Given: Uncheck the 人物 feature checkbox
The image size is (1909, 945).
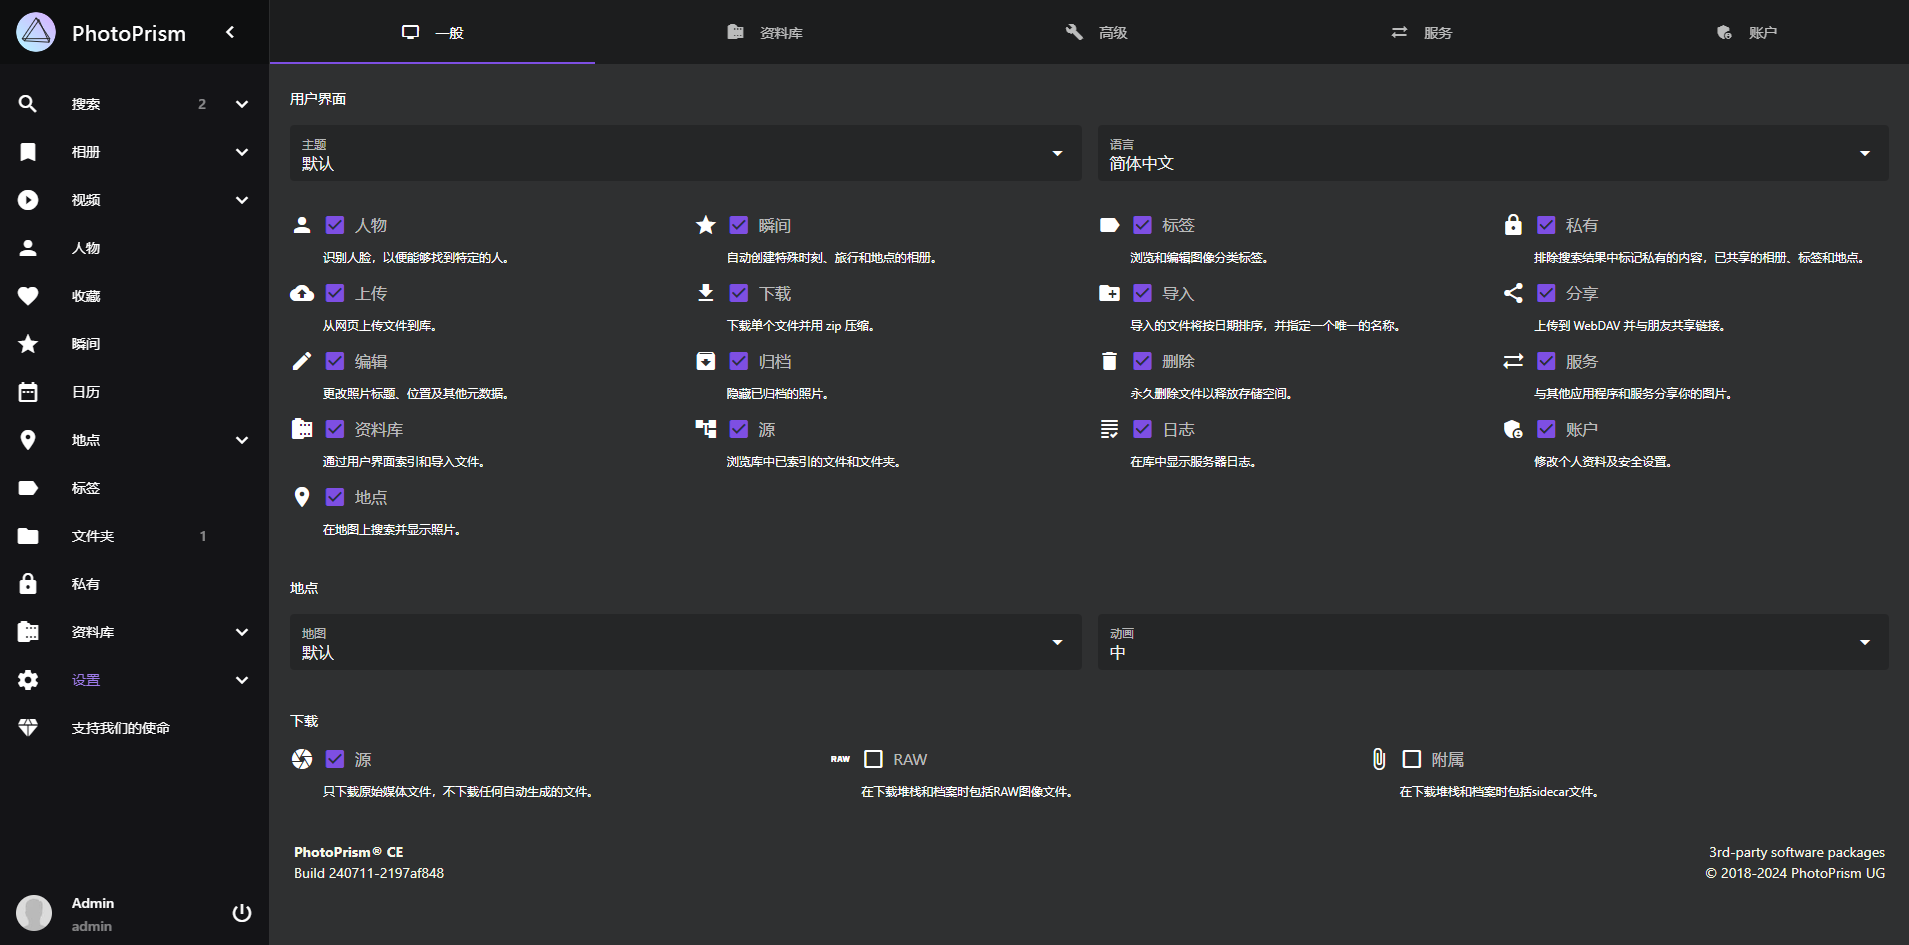Looking at the screenshot, I should pos(335,225).
